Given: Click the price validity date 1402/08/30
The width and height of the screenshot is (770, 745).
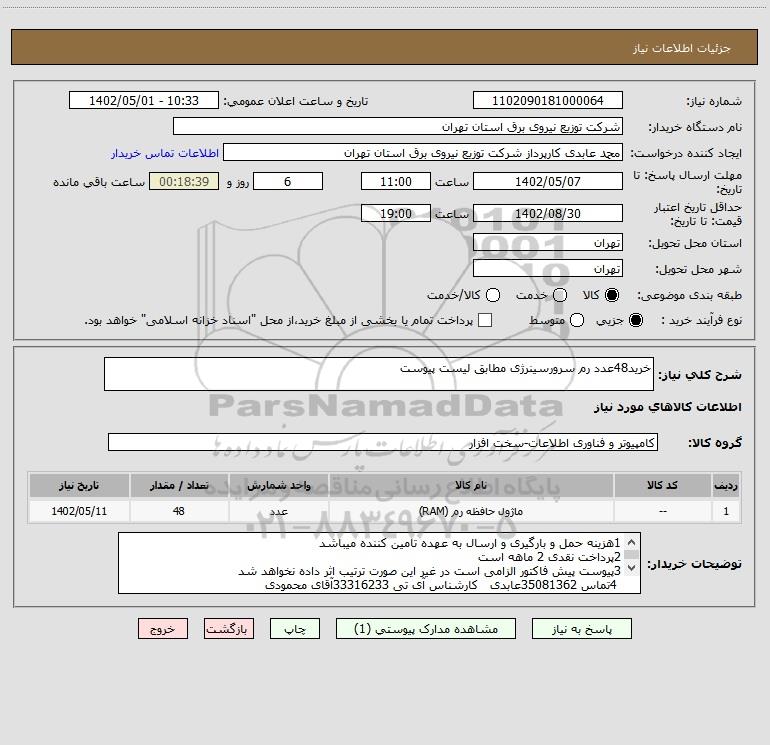Looking at the screenshot, I should point(548,213).
